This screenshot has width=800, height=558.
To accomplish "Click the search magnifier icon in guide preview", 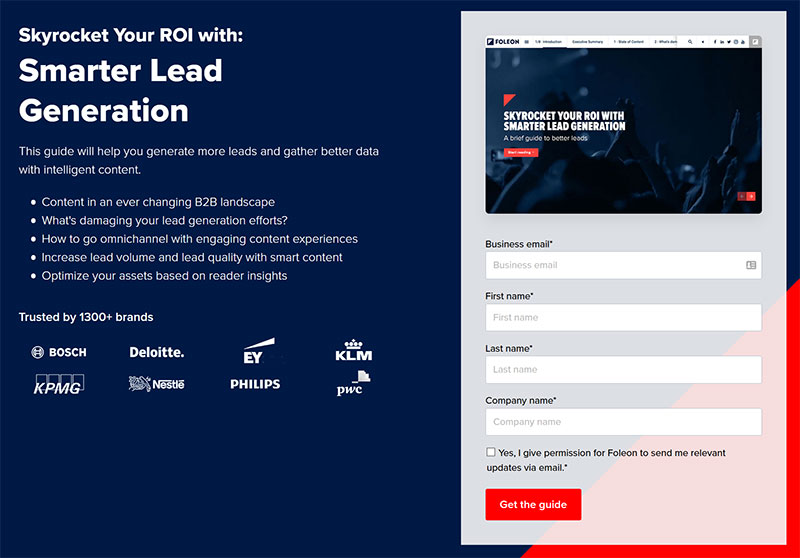I will pos(690,42).
